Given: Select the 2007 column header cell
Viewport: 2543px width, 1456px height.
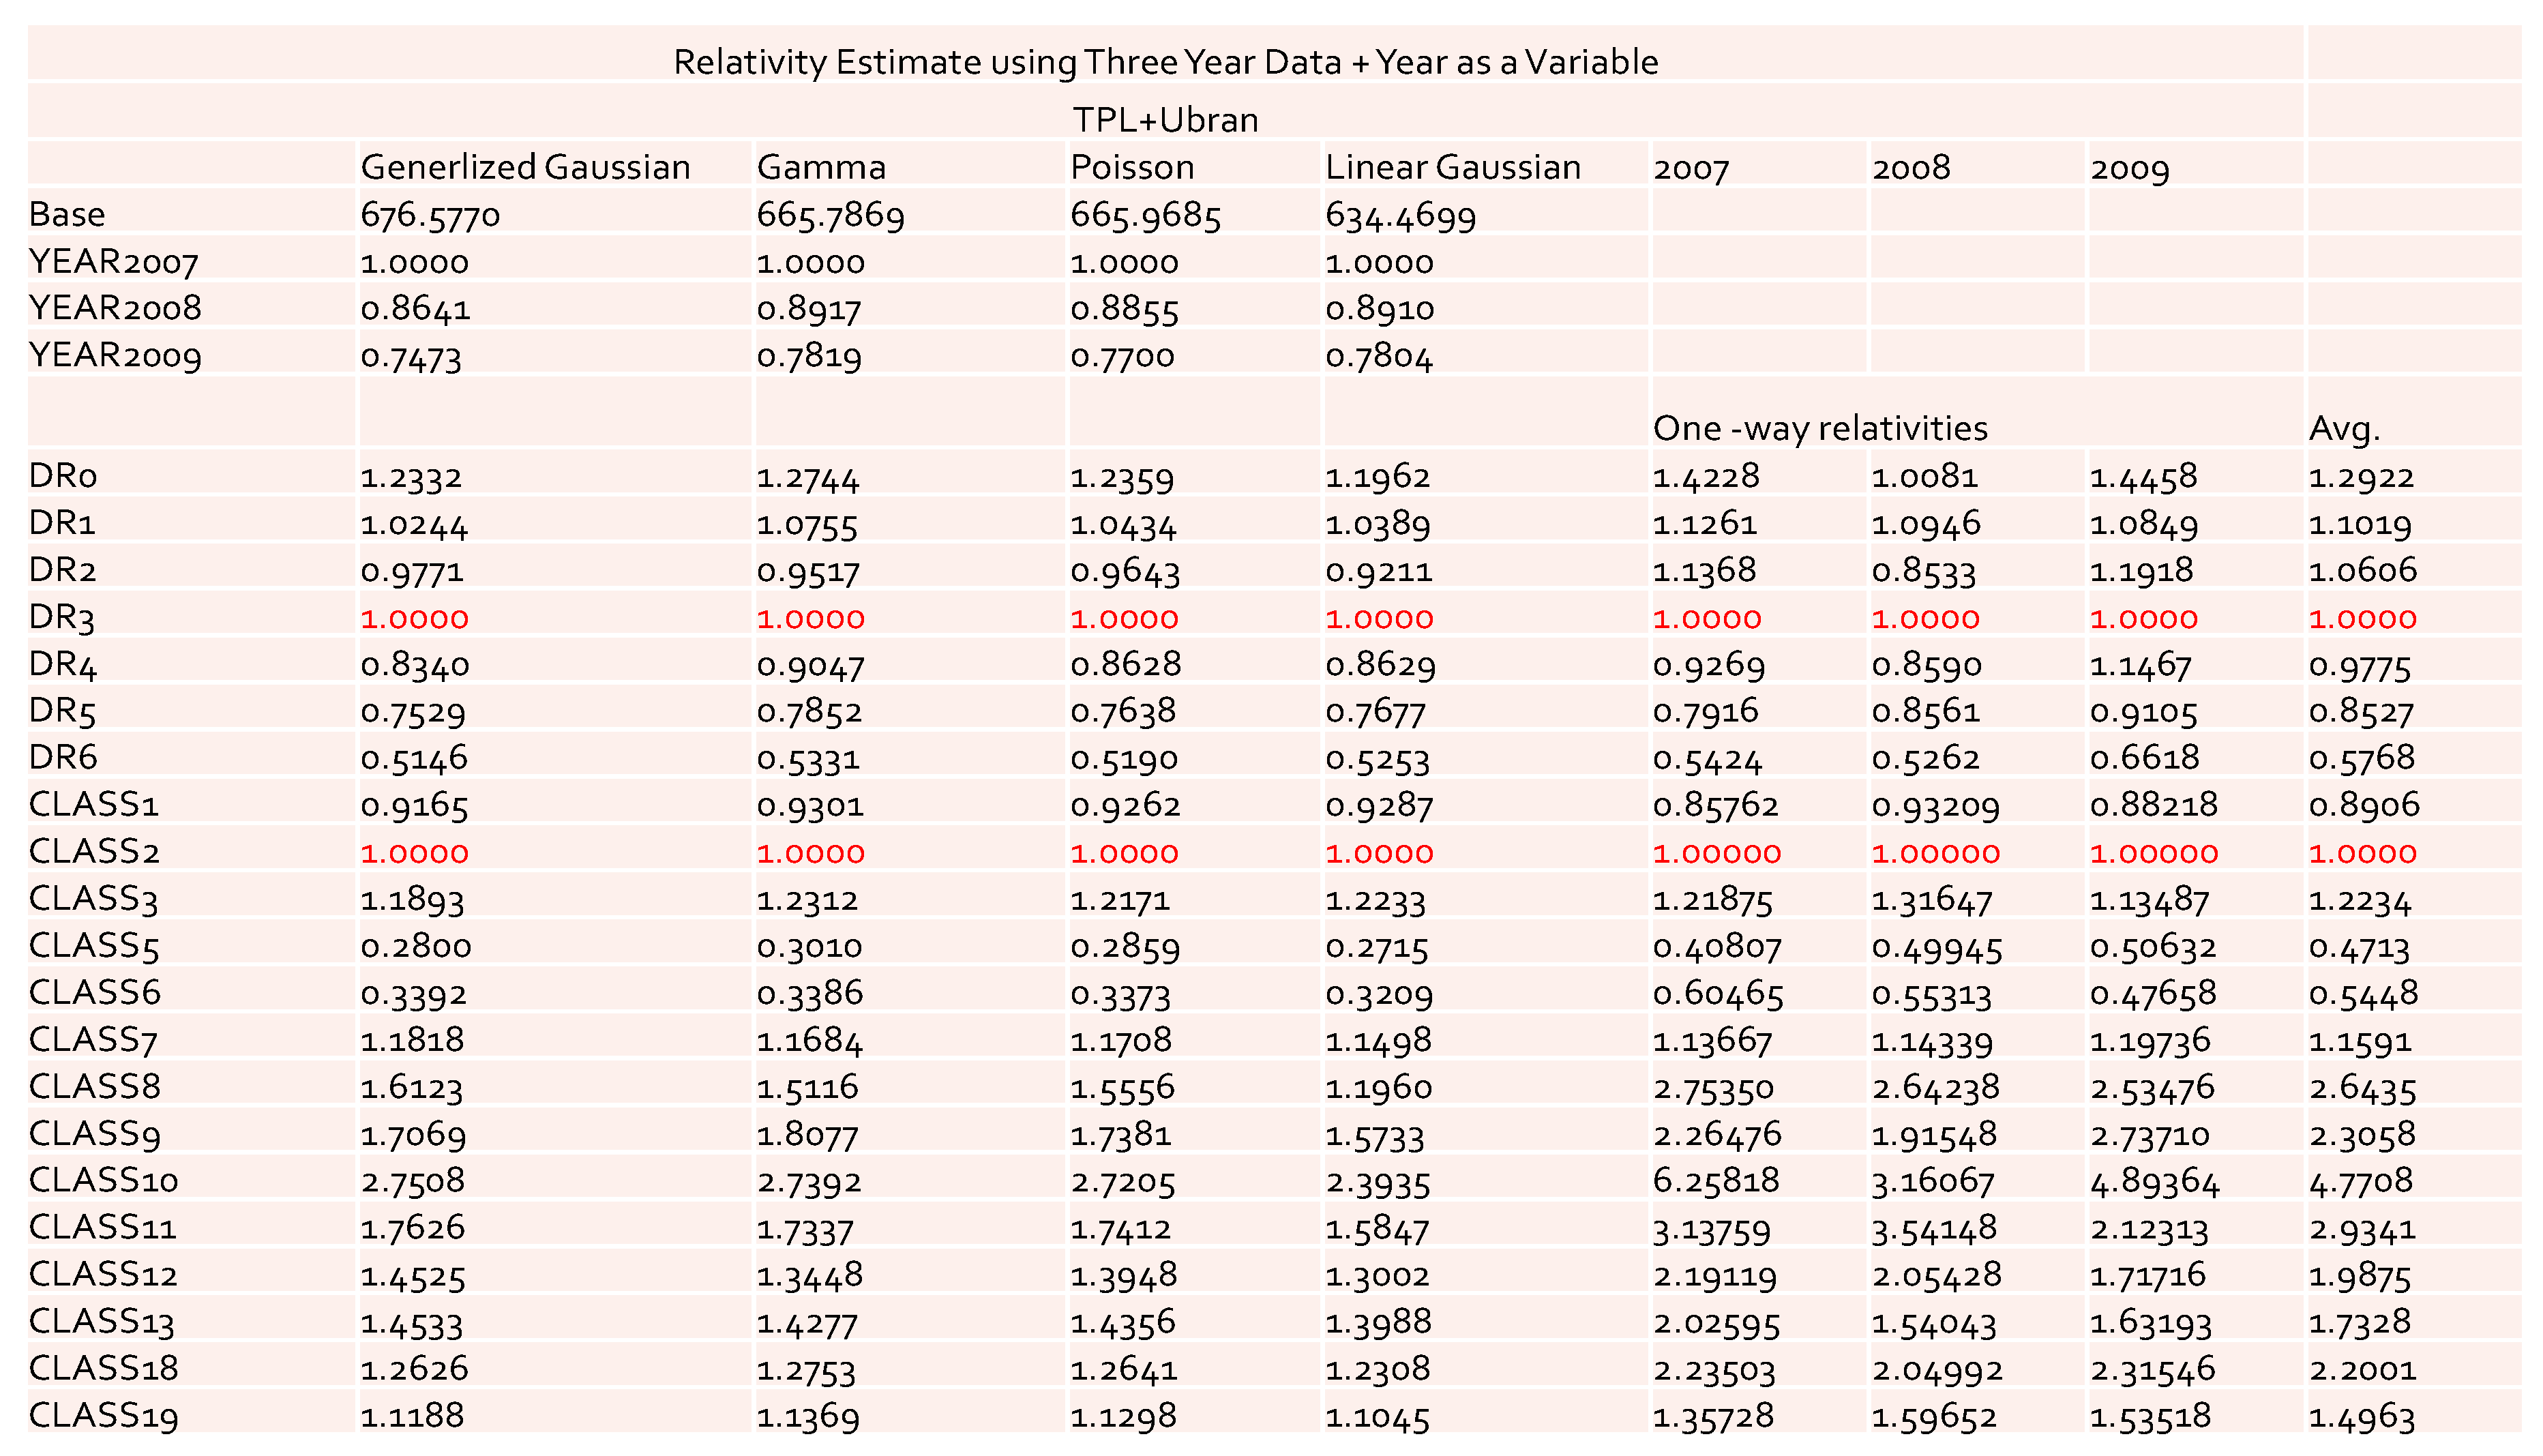Looking at the screenshot, I should (1690, 168).
